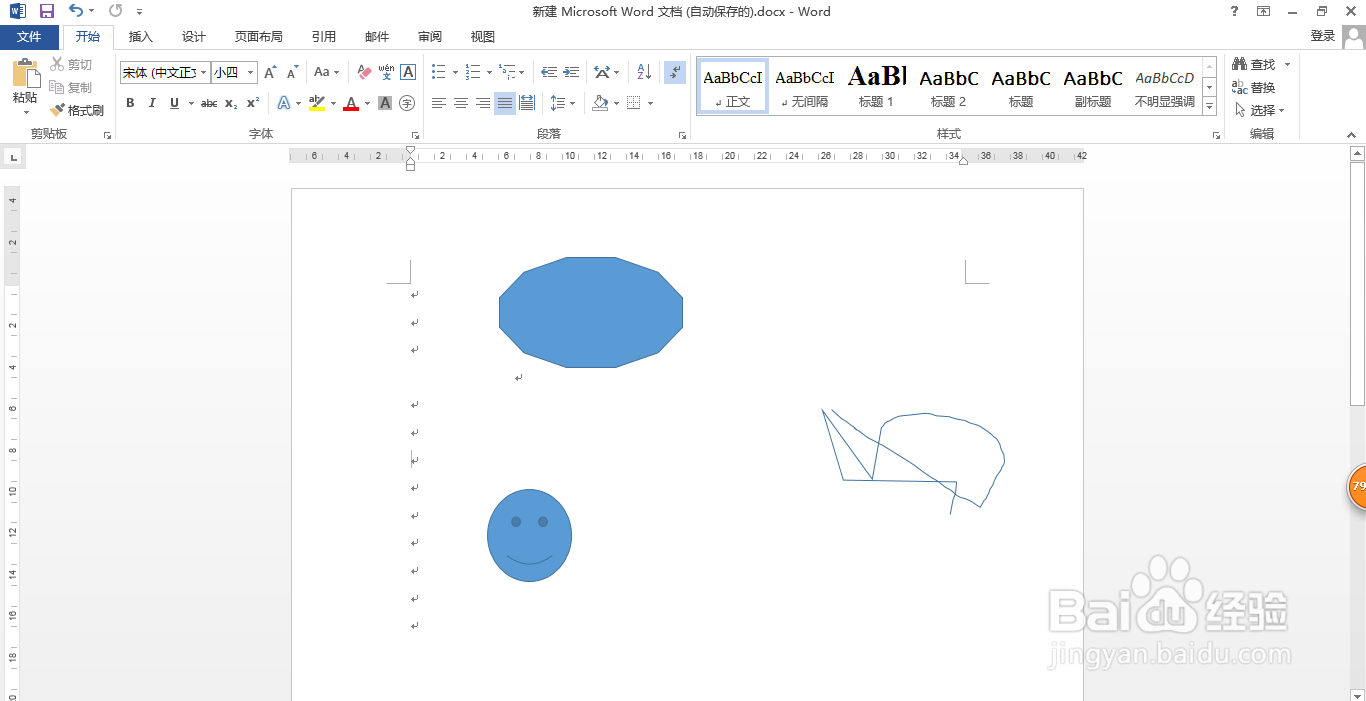Open the font size dropdown (小四)
This screenshot has height=701, width=1366.
[250, 72]
